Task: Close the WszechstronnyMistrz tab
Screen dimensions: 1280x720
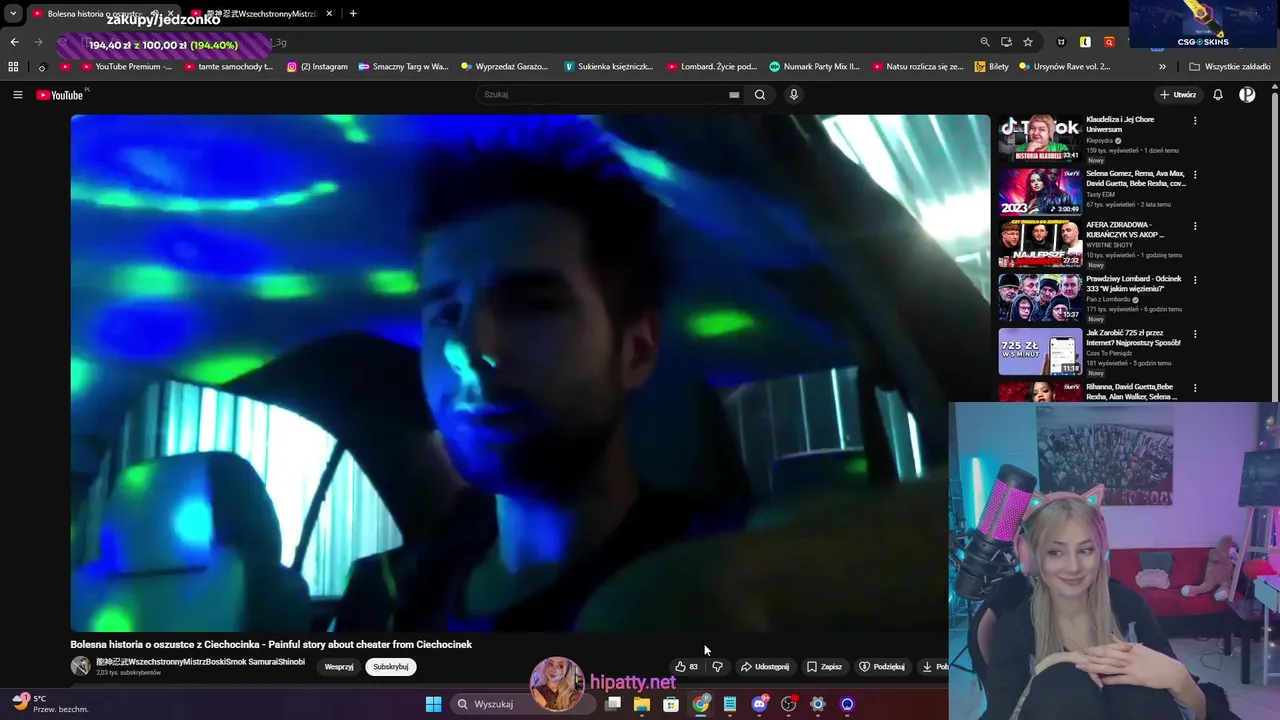Action: point(329,14)
